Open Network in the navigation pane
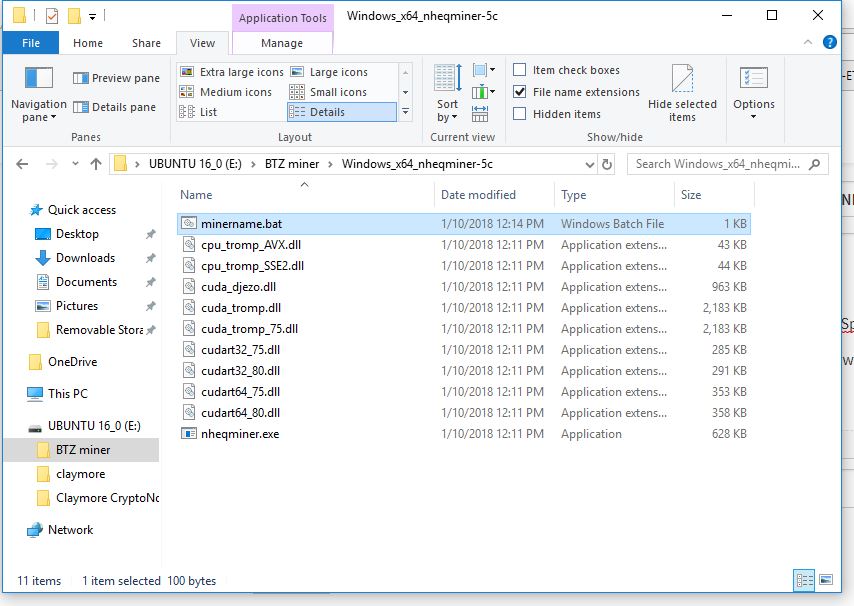Viewport: 854px width, 606px height. (70, 530)
